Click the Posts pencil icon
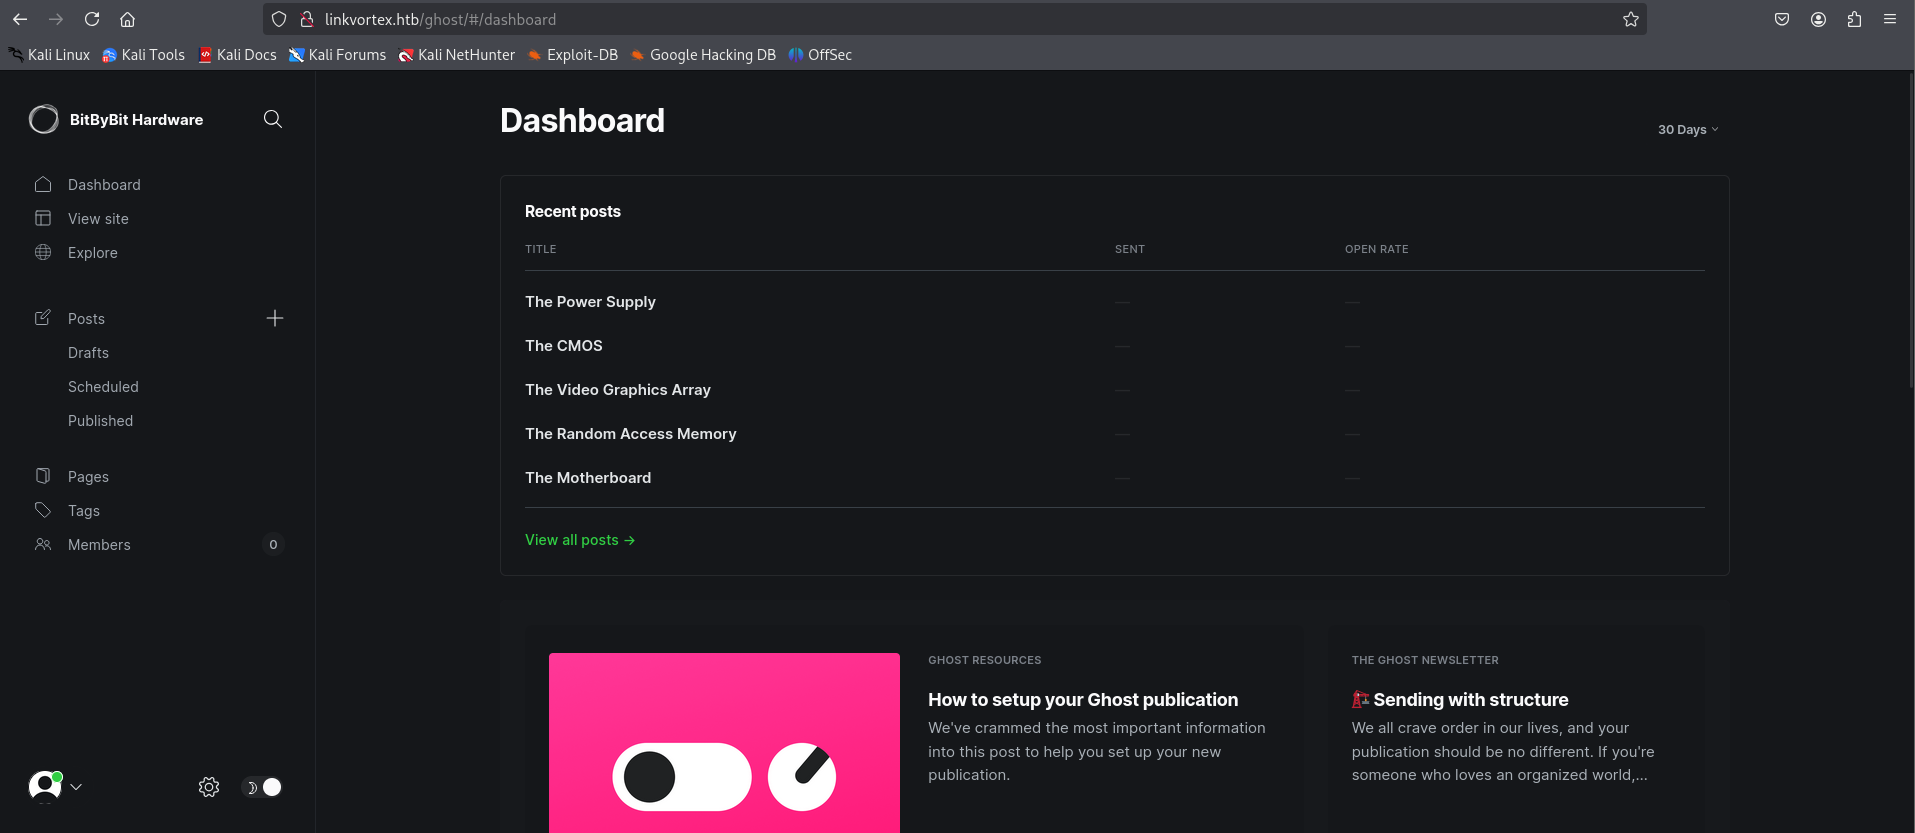1915x833 pixels. (x=43, y=318)
